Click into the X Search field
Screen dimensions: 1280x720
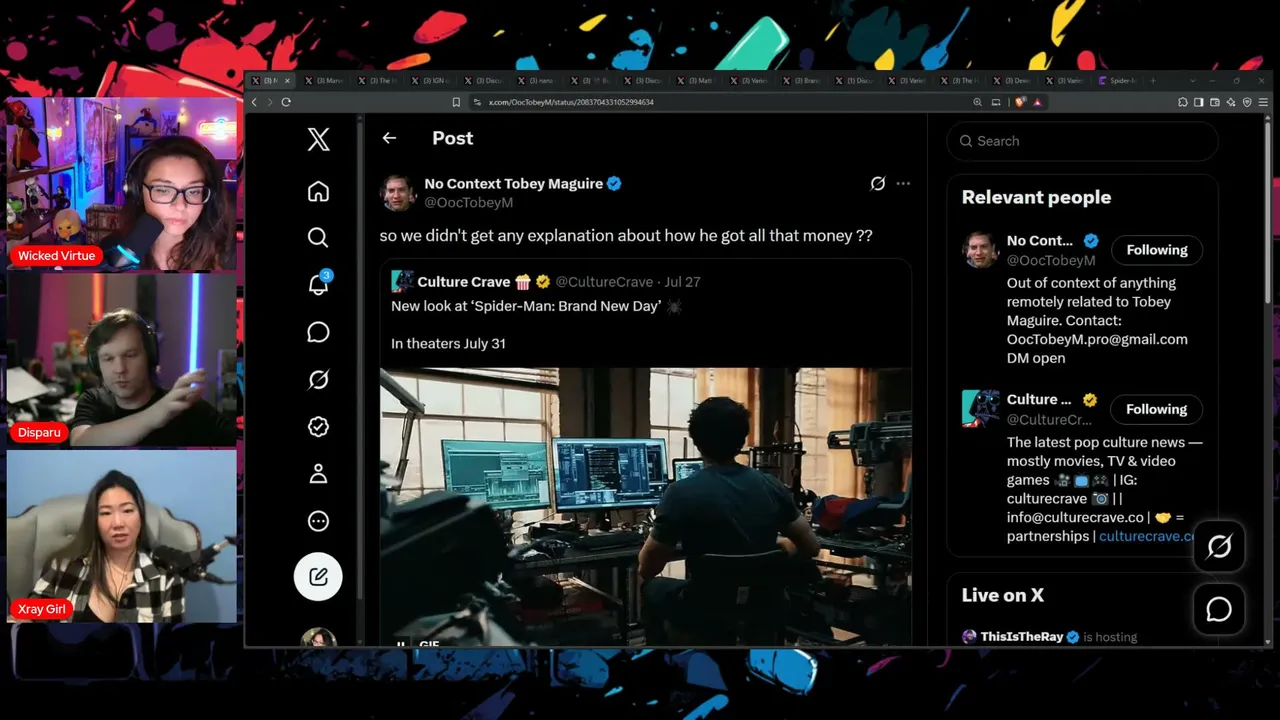coord(1082,141)
